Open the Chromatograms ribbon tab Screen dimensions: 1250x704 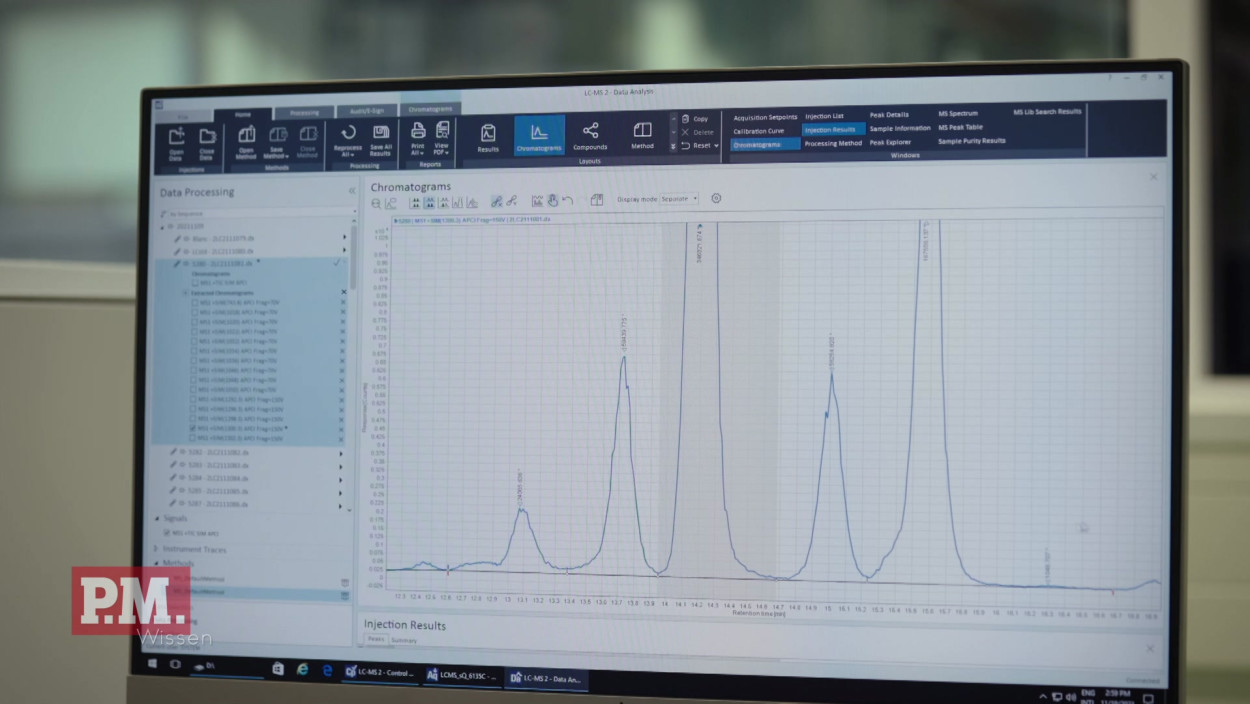click(x=430, y=109)
